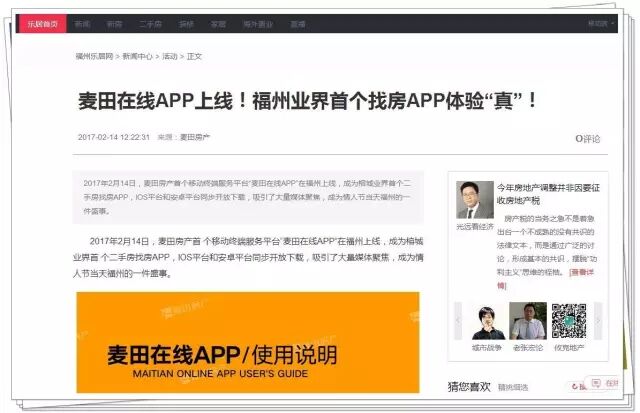Click the 福州乐居网 breadcrumb link

coord(94,56)
